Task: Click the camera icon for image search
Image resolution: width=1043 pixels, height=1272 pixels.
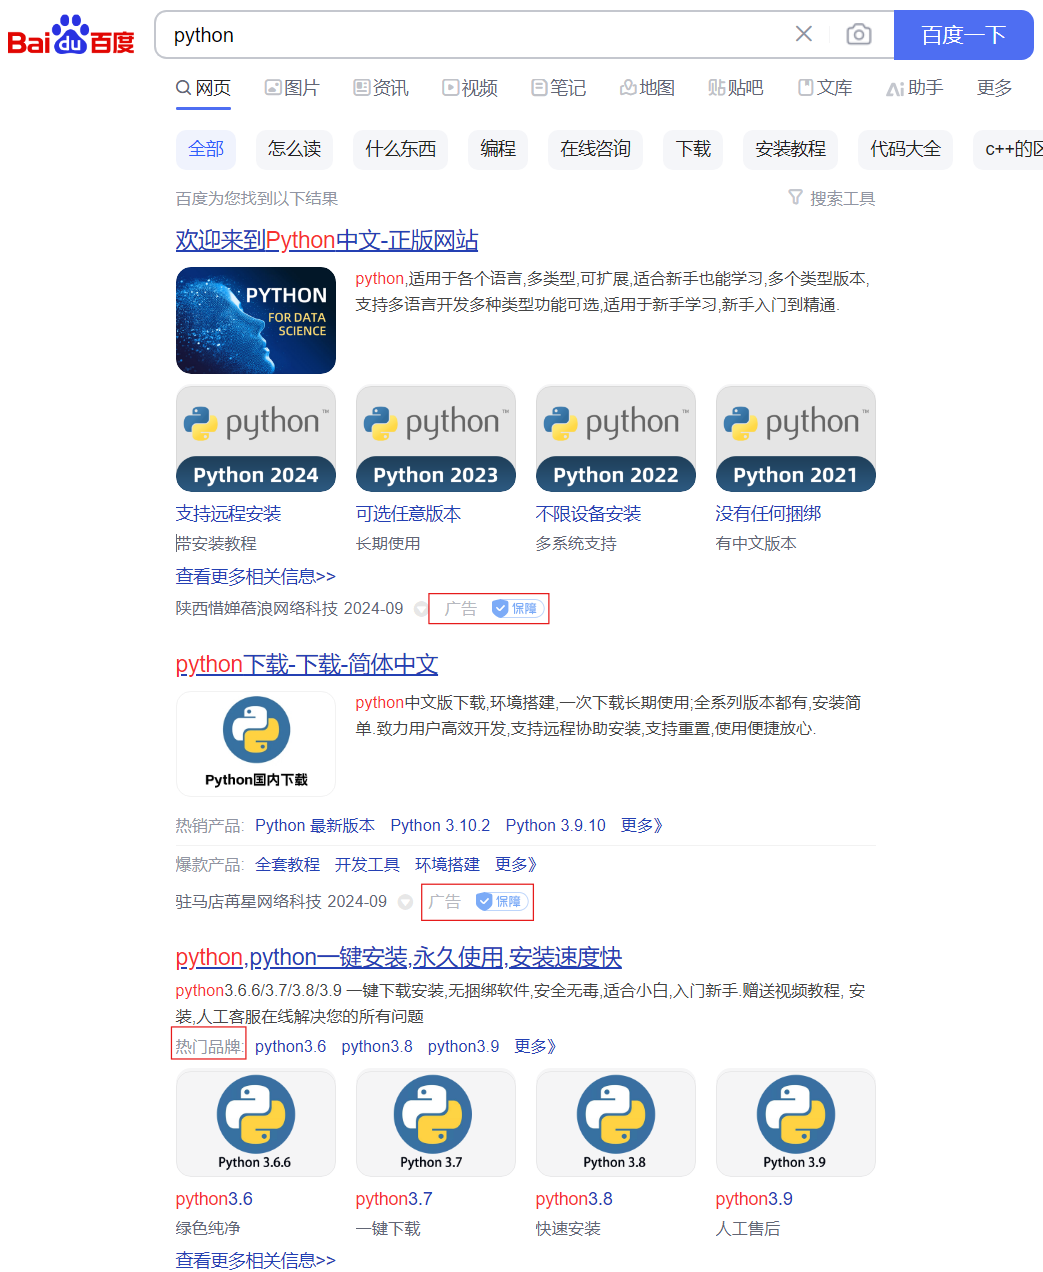Action: tap(858, 34)
